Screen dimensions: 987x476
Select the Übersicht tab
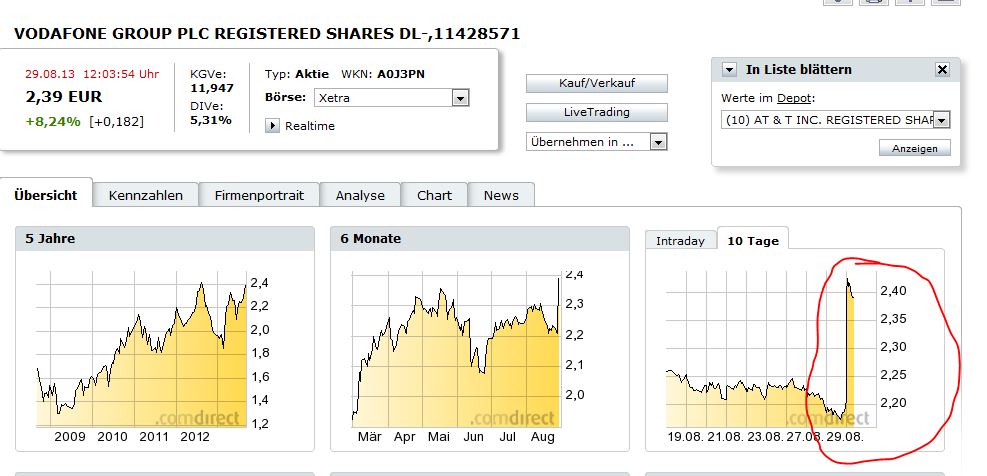tap(46, 195)
